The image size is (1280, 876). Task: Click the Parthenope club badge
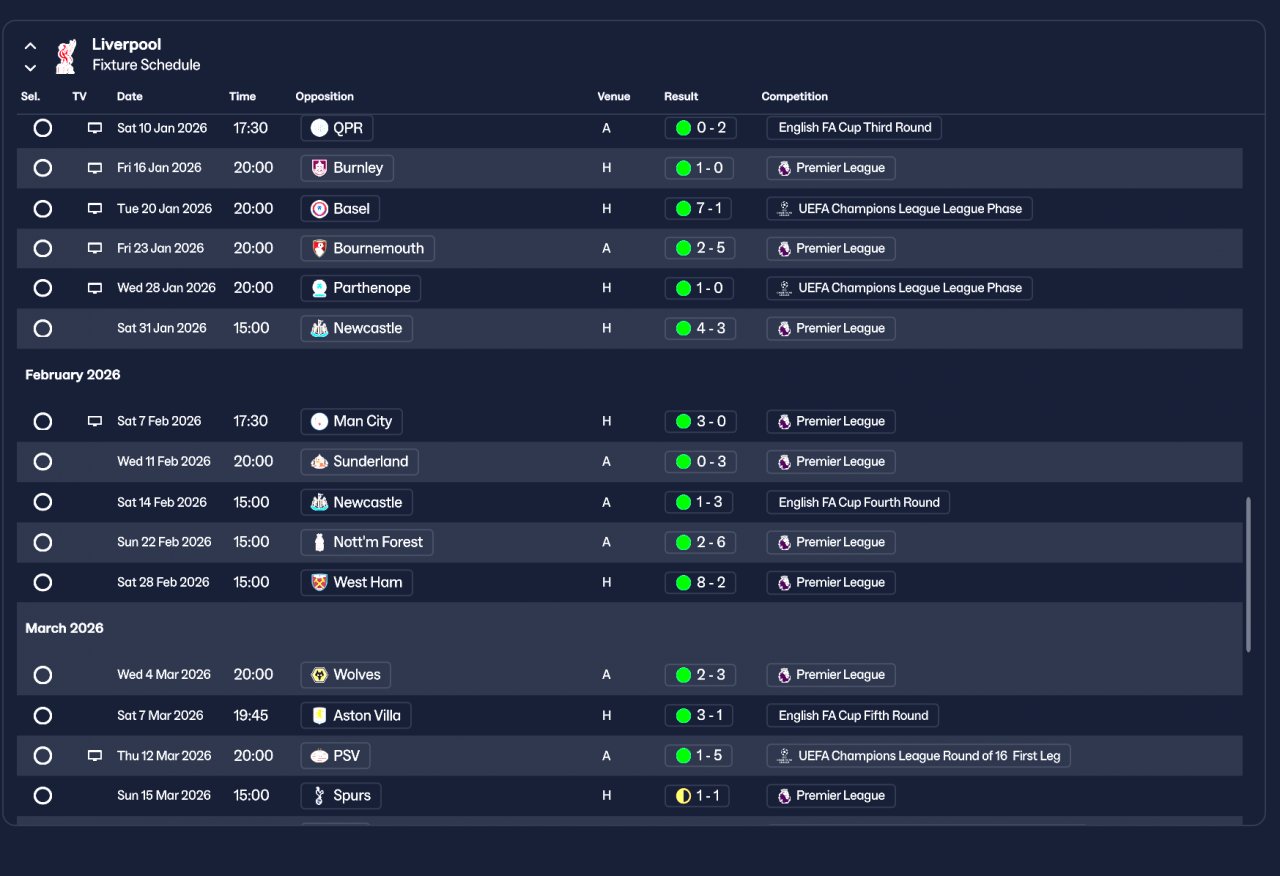319,288
